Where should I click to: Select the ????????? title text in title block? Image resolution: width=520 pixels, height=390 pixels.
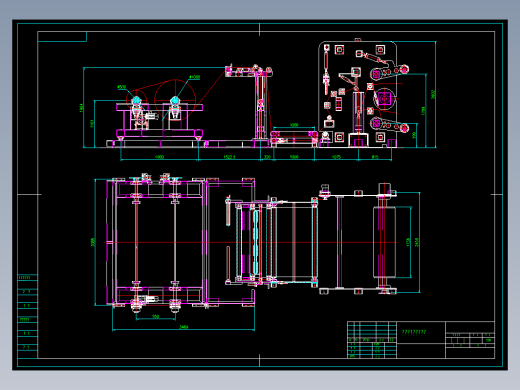click(414, 332)
